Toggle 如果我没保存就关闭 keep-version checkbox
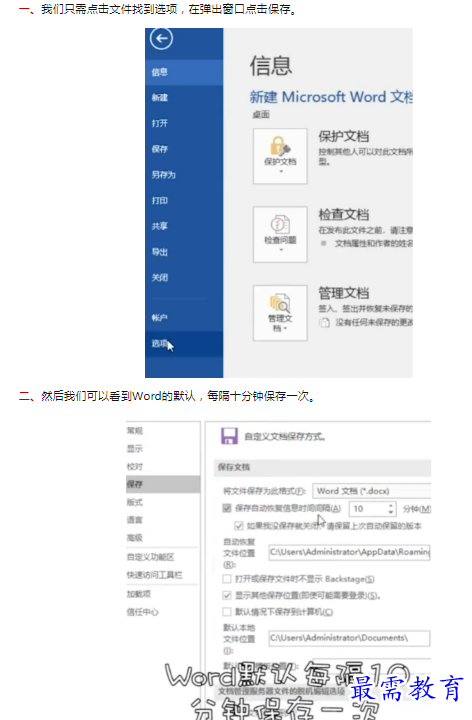Image resolution: width=472 pixels, height=720 pixels. click(239, 526)
